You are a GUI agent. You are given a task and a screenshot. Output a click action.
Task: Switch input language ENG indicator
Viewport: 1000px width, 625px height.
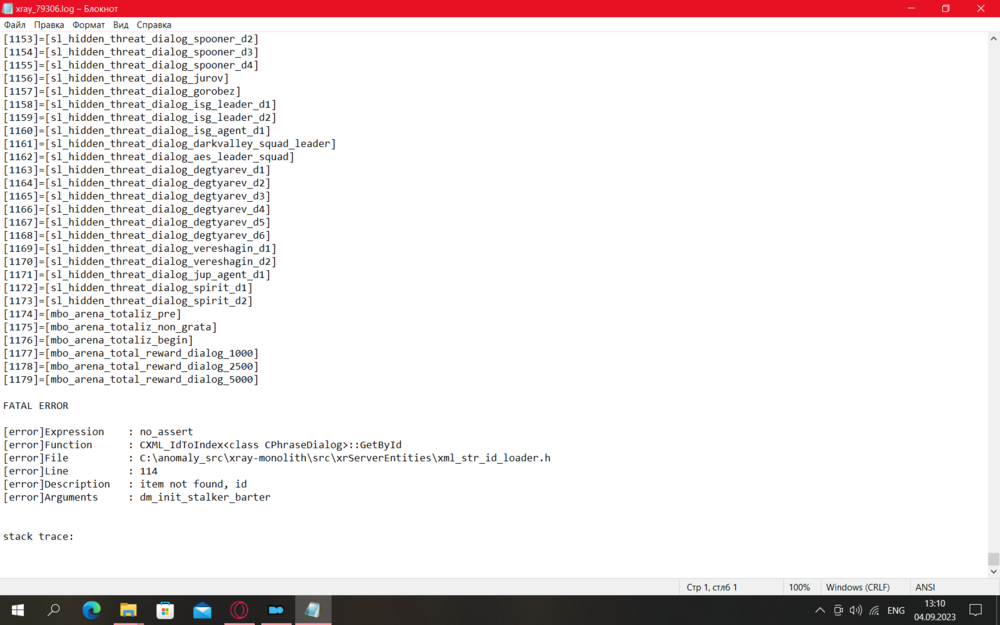(x=896, y=610)
